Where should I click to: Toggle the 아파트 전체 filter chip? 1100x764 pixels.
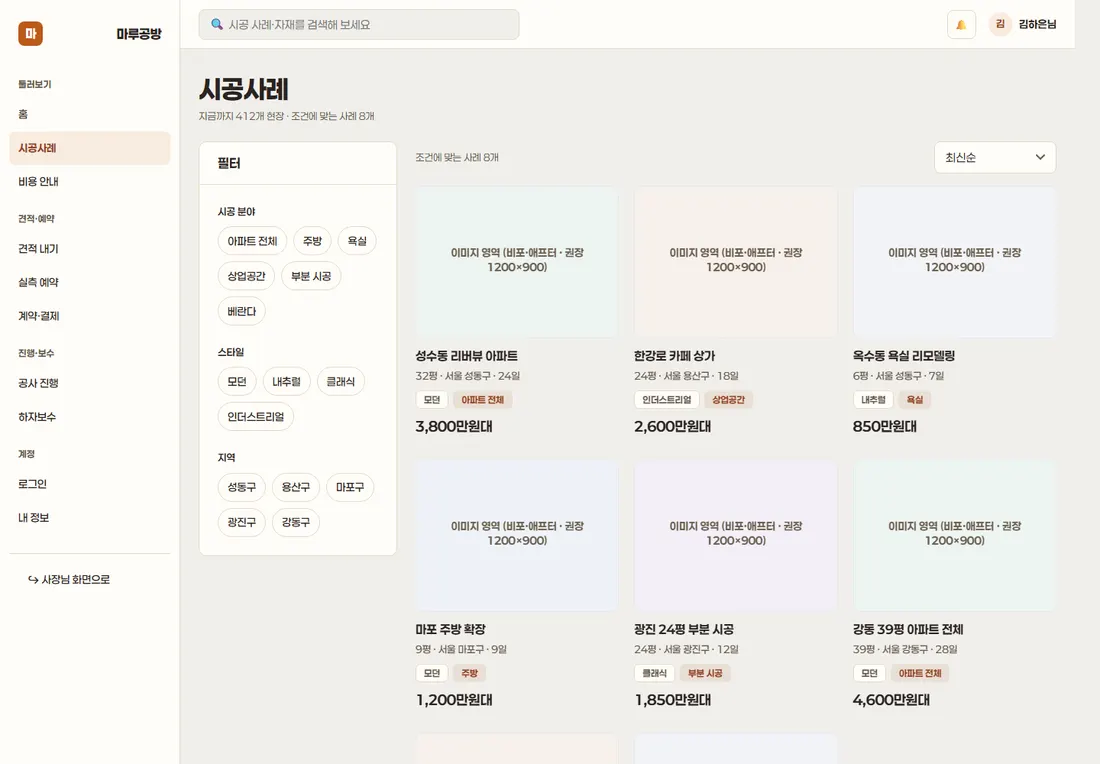click(x=252, y=241)
